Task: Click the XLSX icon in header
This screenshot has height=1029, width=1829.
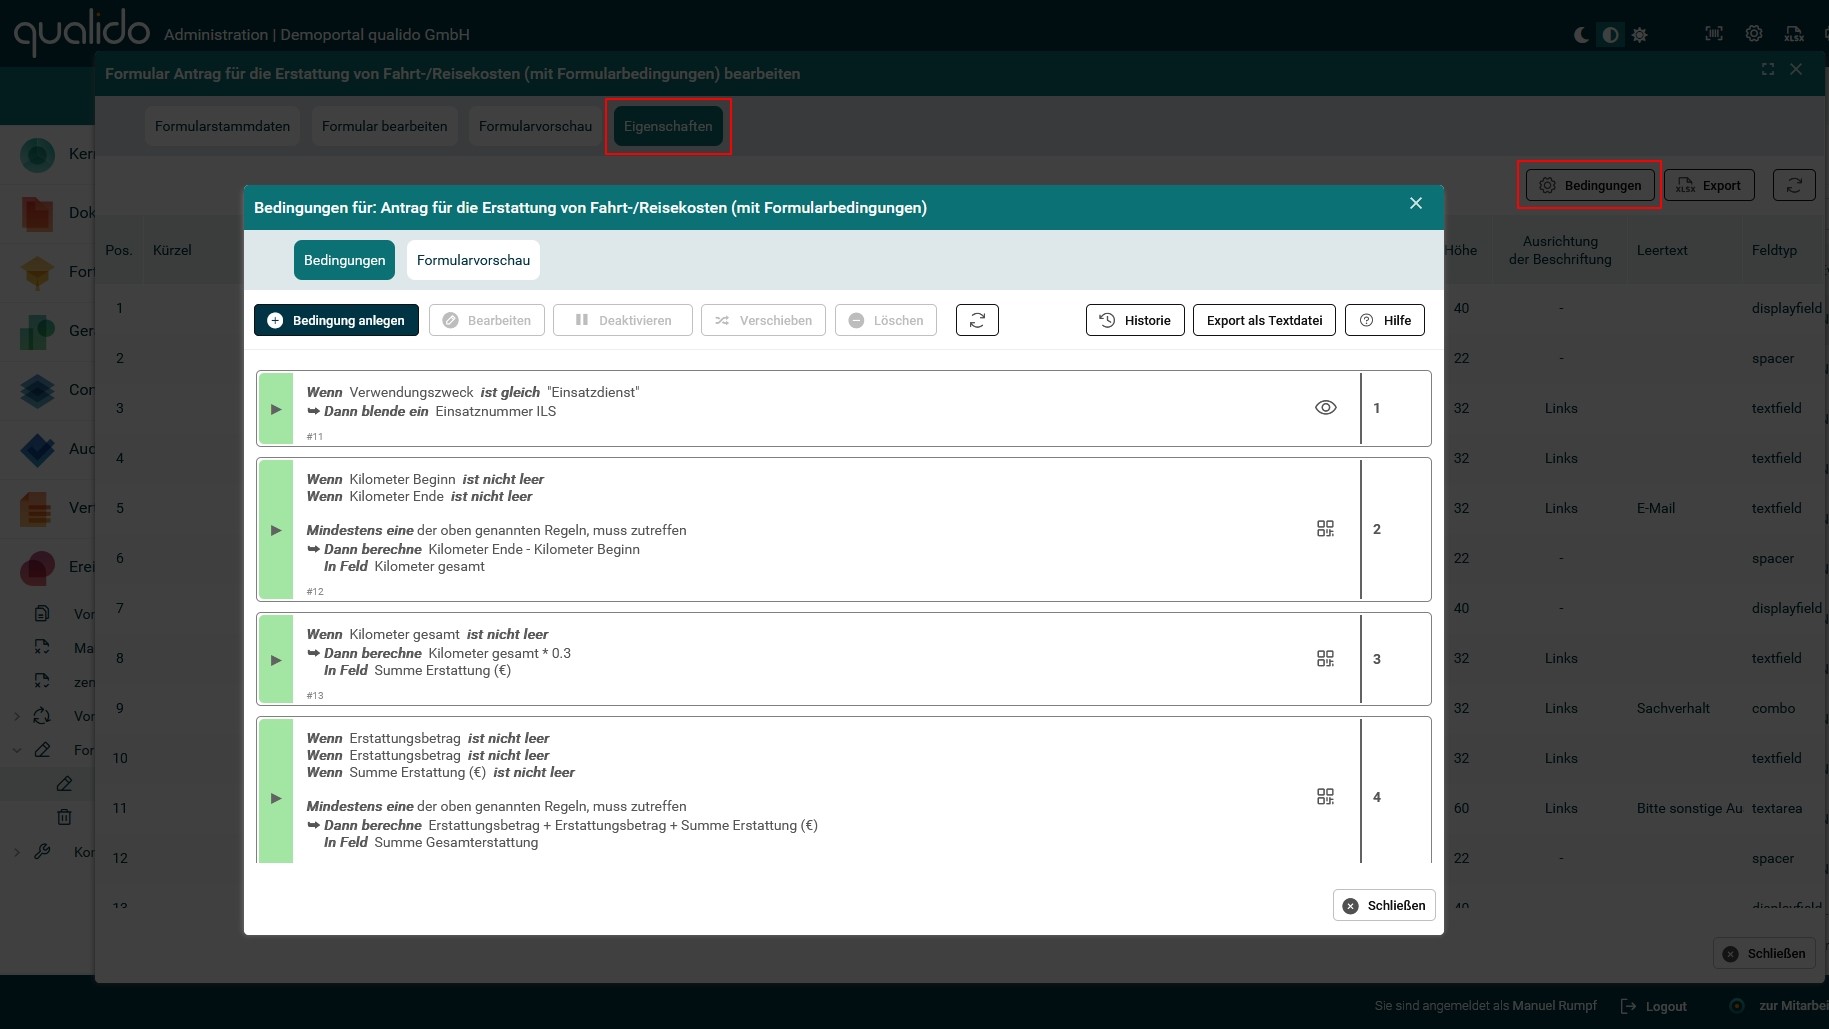Action: coord(1794,34)
